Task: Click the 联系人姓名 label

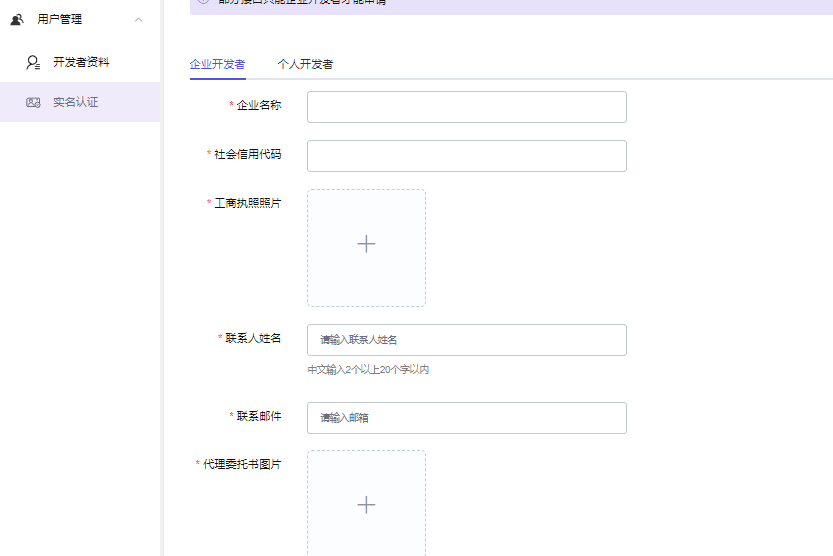Action: 253,338
